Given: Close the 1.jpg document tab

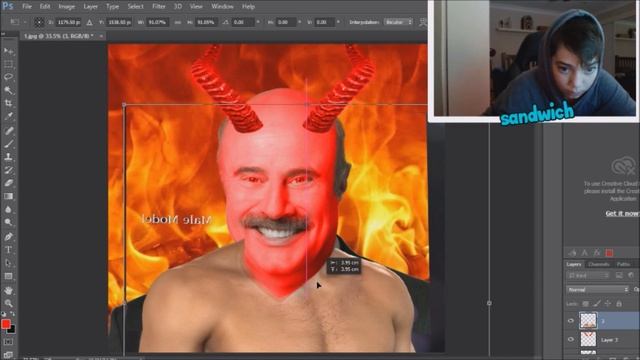Looking at the screenshot, I should pos(101,36).
